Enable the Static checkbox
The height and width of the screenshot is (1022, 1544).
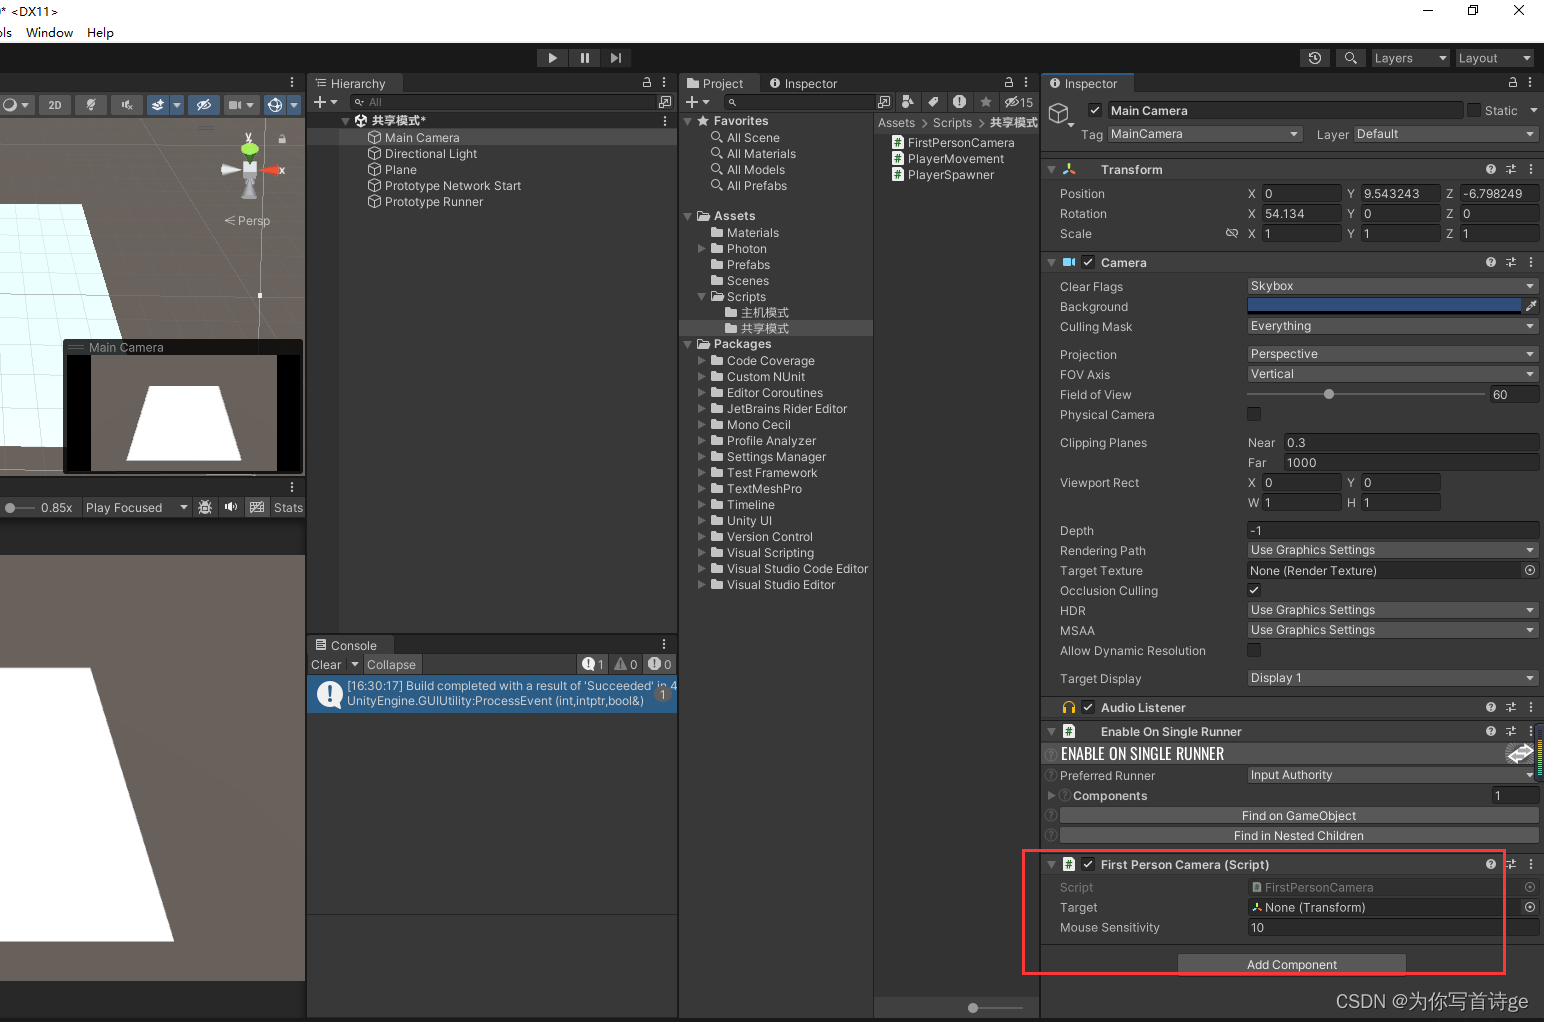[1474, 110]
